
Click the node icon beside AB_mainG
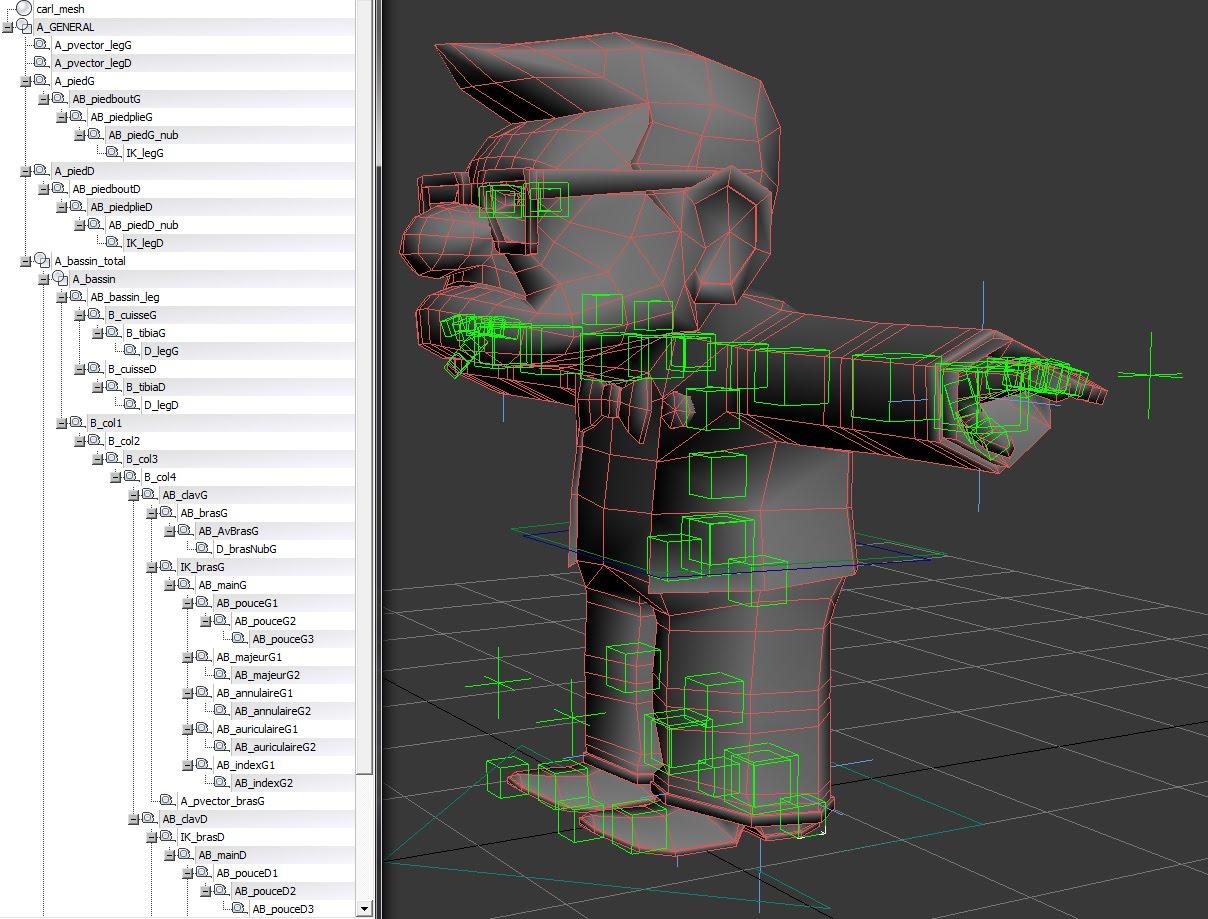pyautogui.click(x=185, y=585)
